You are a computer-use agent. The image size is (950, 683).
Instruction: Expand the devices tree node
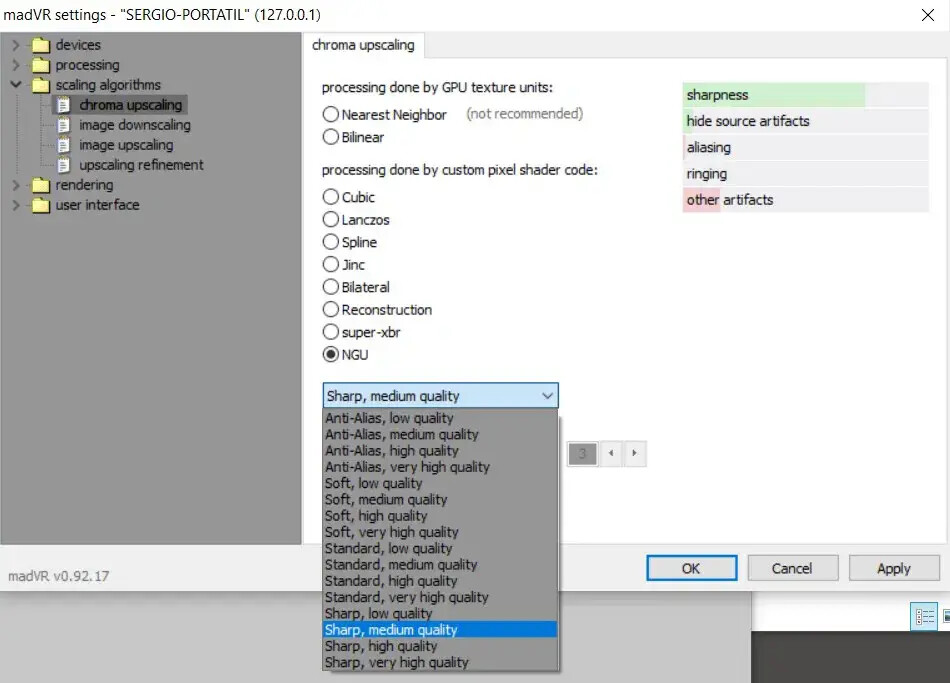[16, 45]
